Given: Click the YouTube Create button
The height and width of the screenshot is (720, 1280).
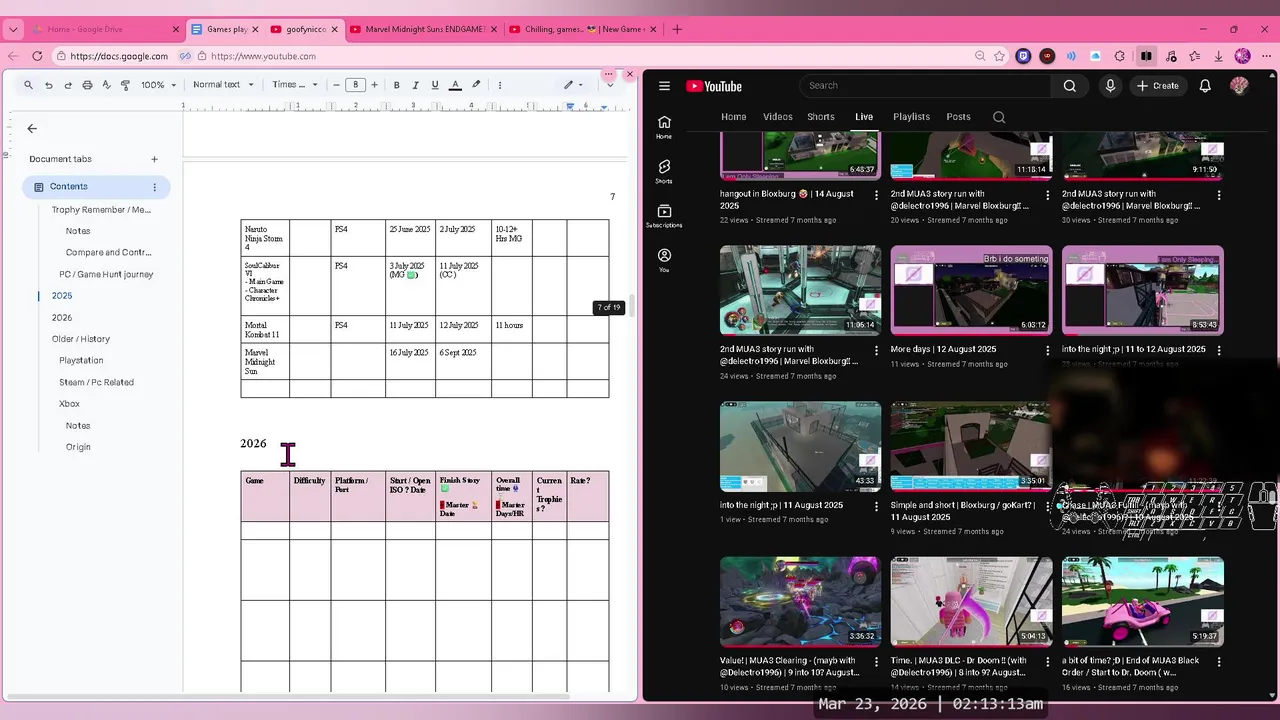Looking at the screenshot, I should [1158, 86].
